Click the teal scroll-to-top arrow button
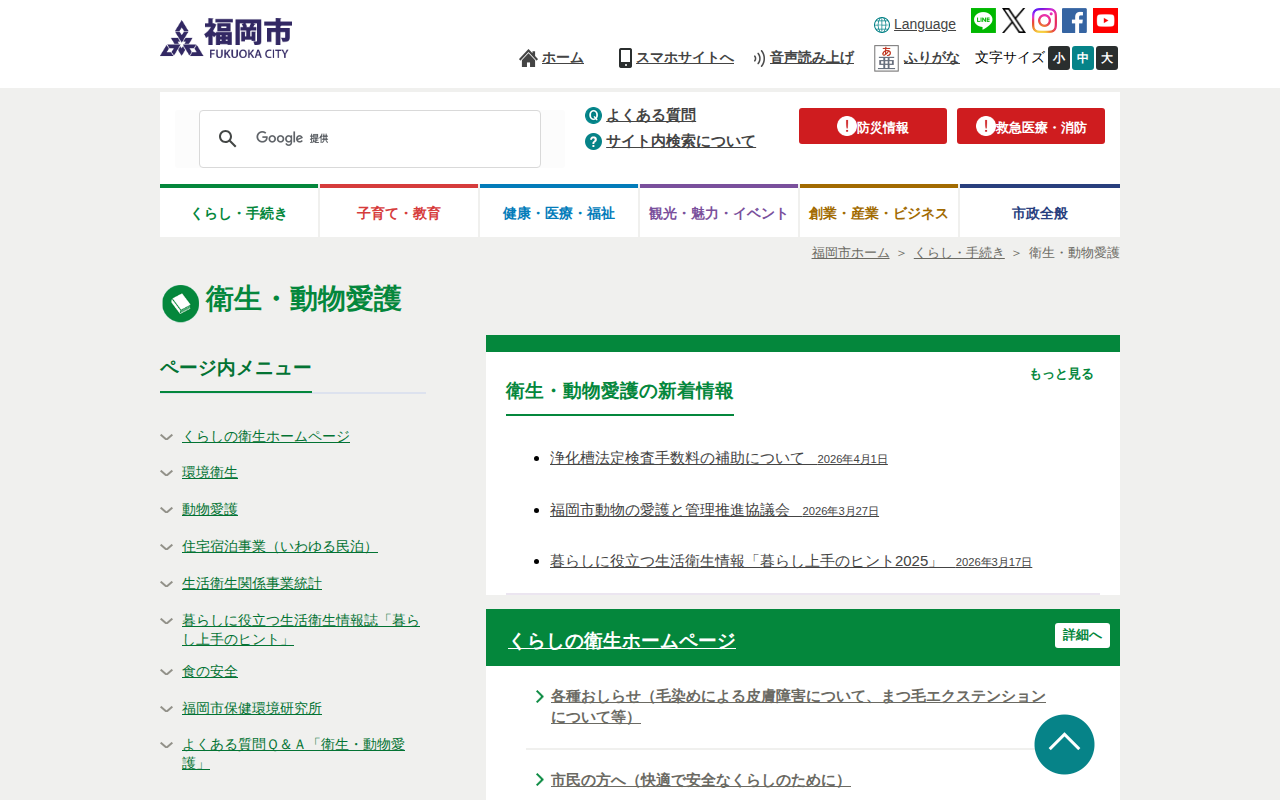This screenshot has width=1280, height=800. (1064, 744)
